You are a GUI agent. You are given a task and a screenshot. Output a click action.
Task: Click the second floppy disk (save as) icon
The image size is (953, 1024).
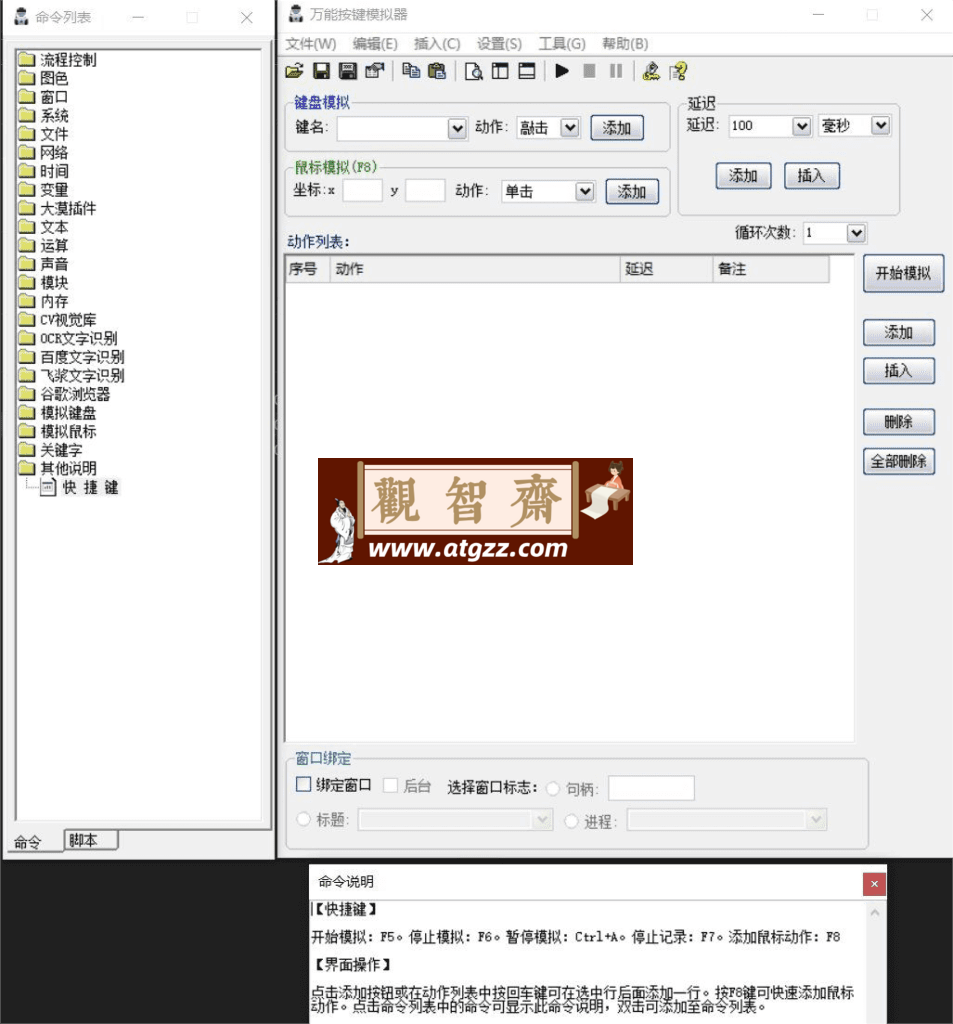347,71
